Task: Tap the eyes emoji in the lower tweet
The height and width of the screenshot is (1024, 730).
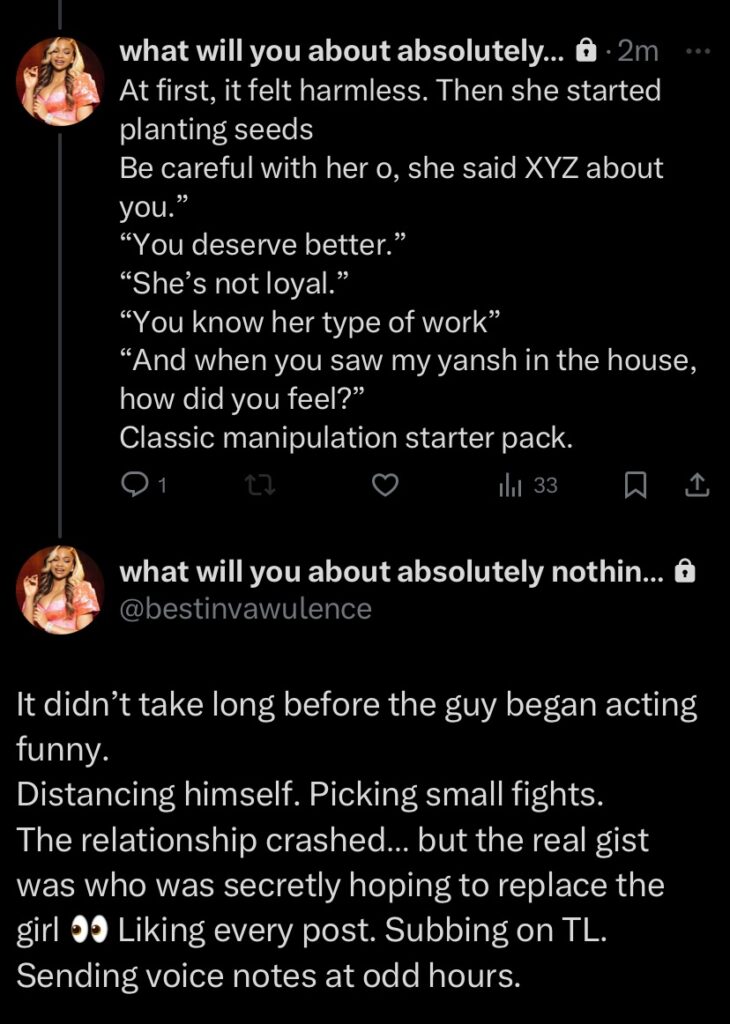Action: 89,932
